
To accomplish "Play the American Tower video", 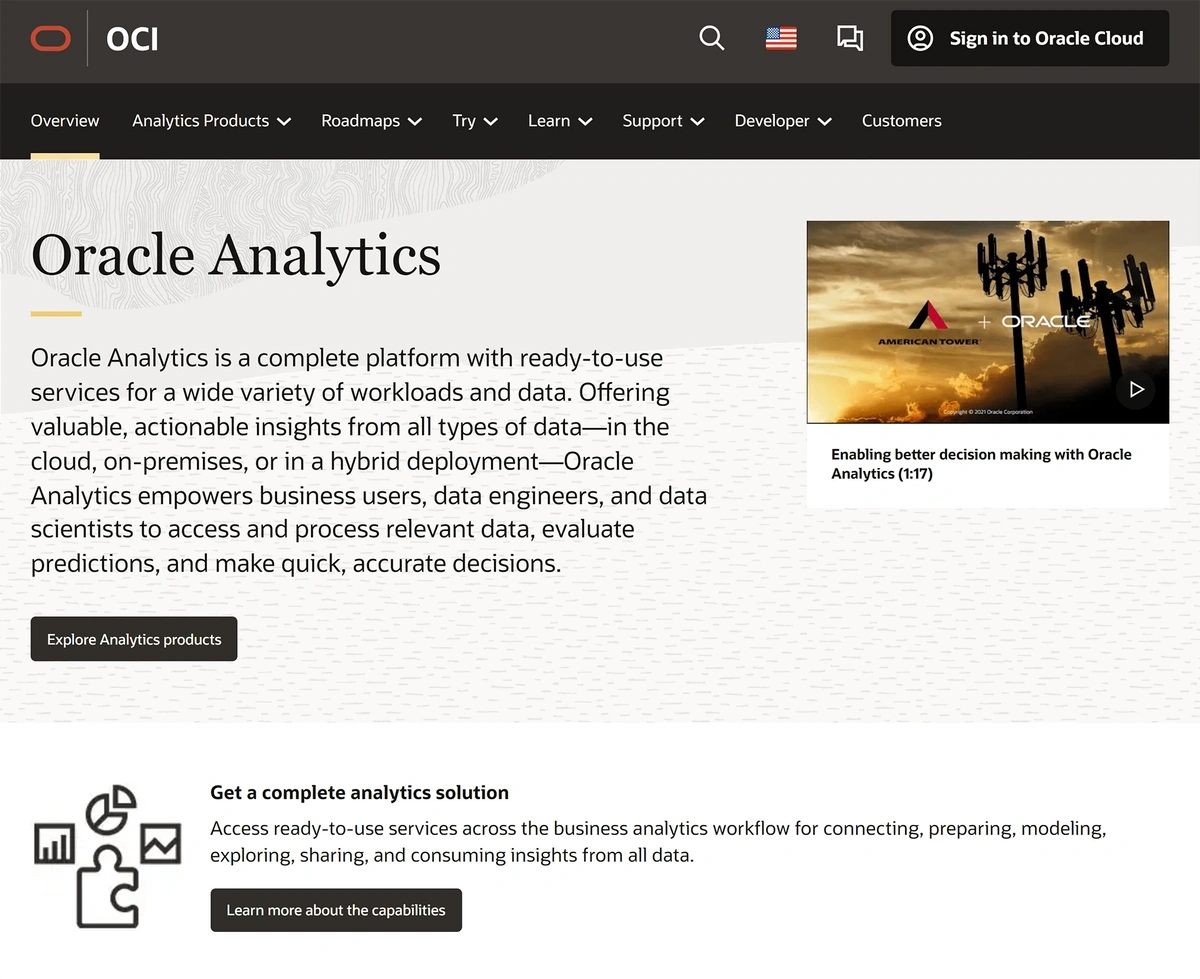I will click(x=1136, y=389).
